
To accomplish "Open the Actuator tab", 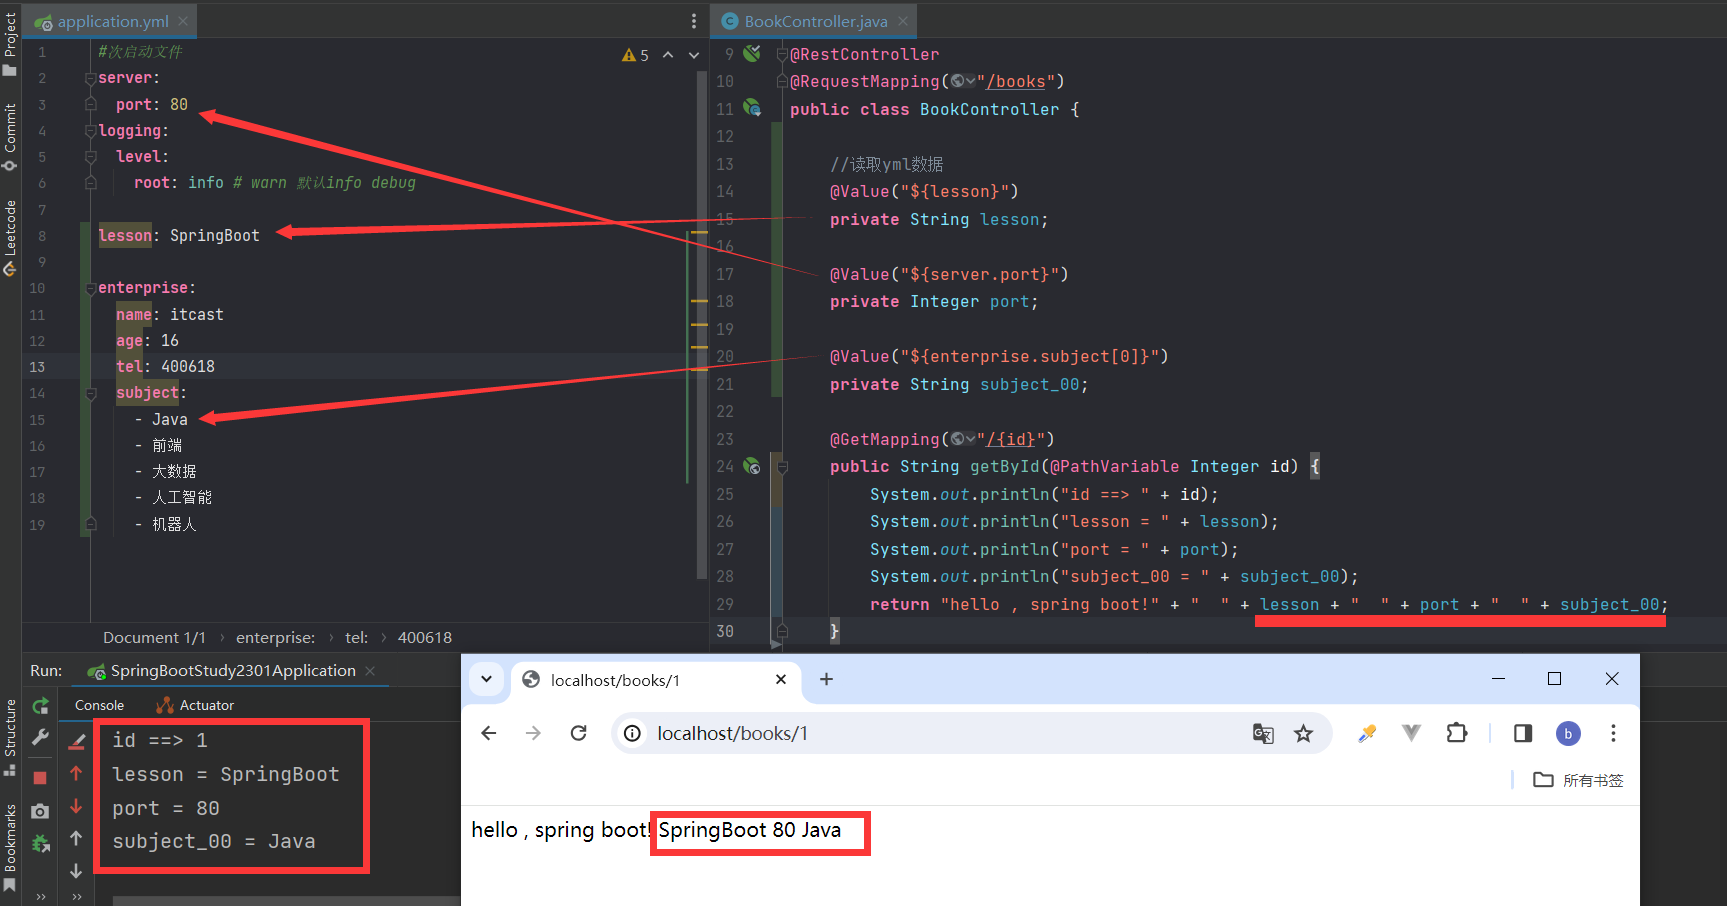I will [x=196, y=705].
